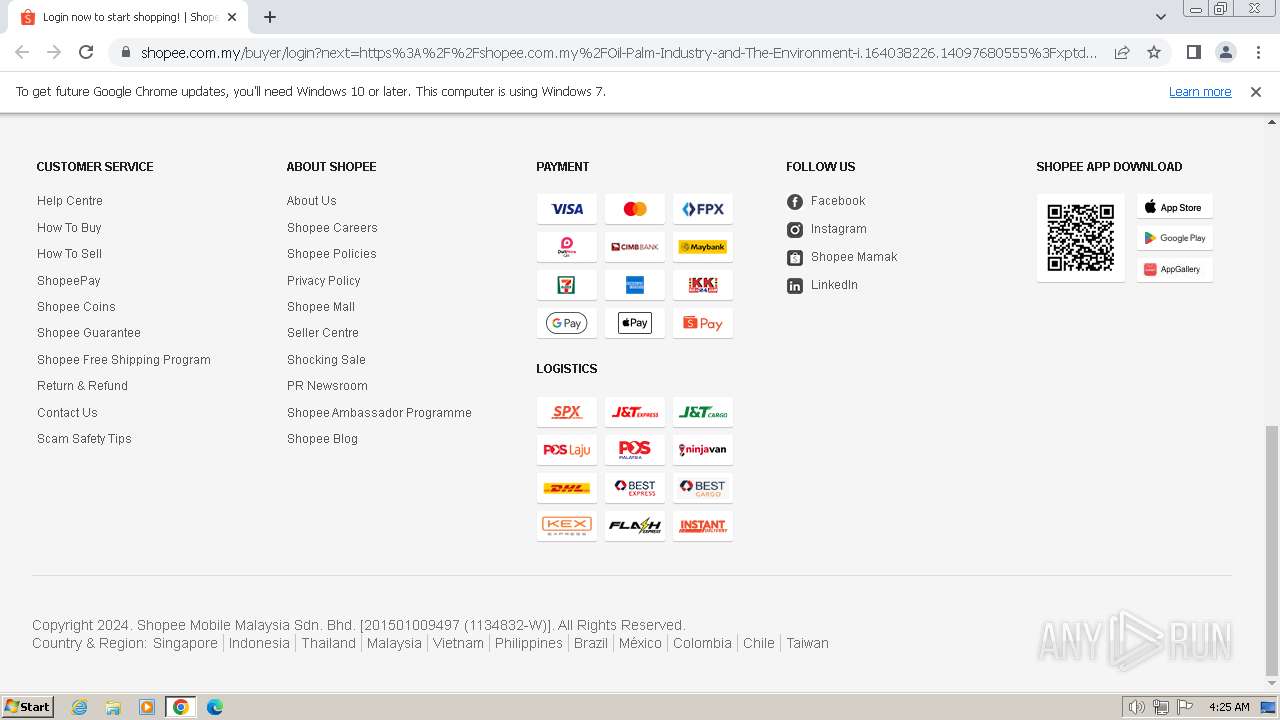Click the KEX Express logistics icon
Image resolution: width=1280 pixels, height=720 pixels.
pos(567,526)
